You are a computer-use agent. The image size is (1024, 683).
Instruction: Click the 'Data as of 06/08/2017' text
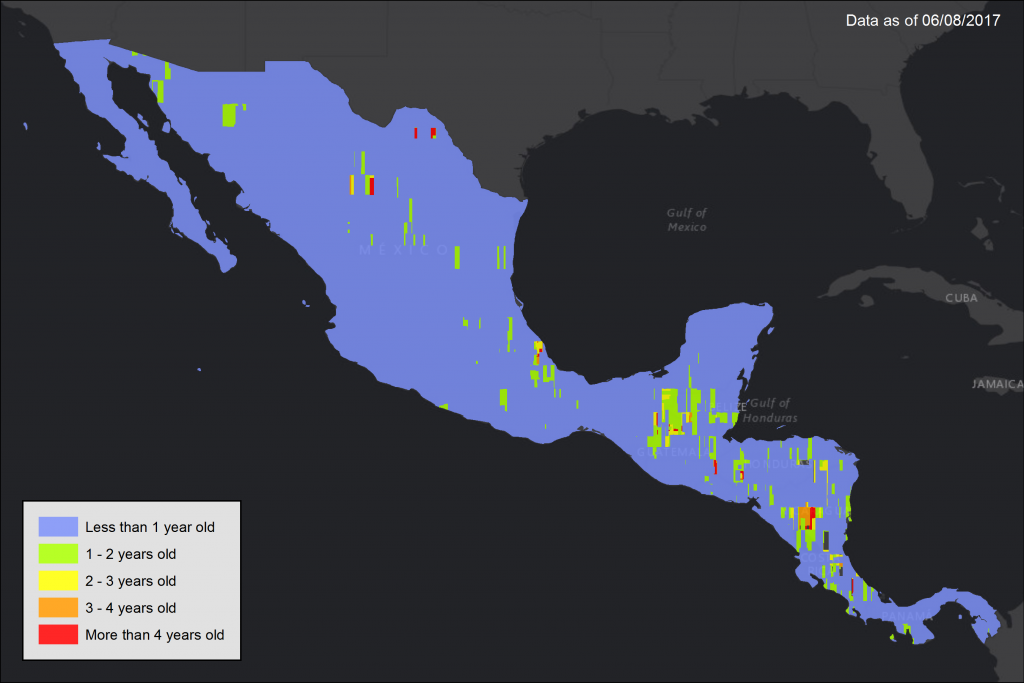point(922,20)
